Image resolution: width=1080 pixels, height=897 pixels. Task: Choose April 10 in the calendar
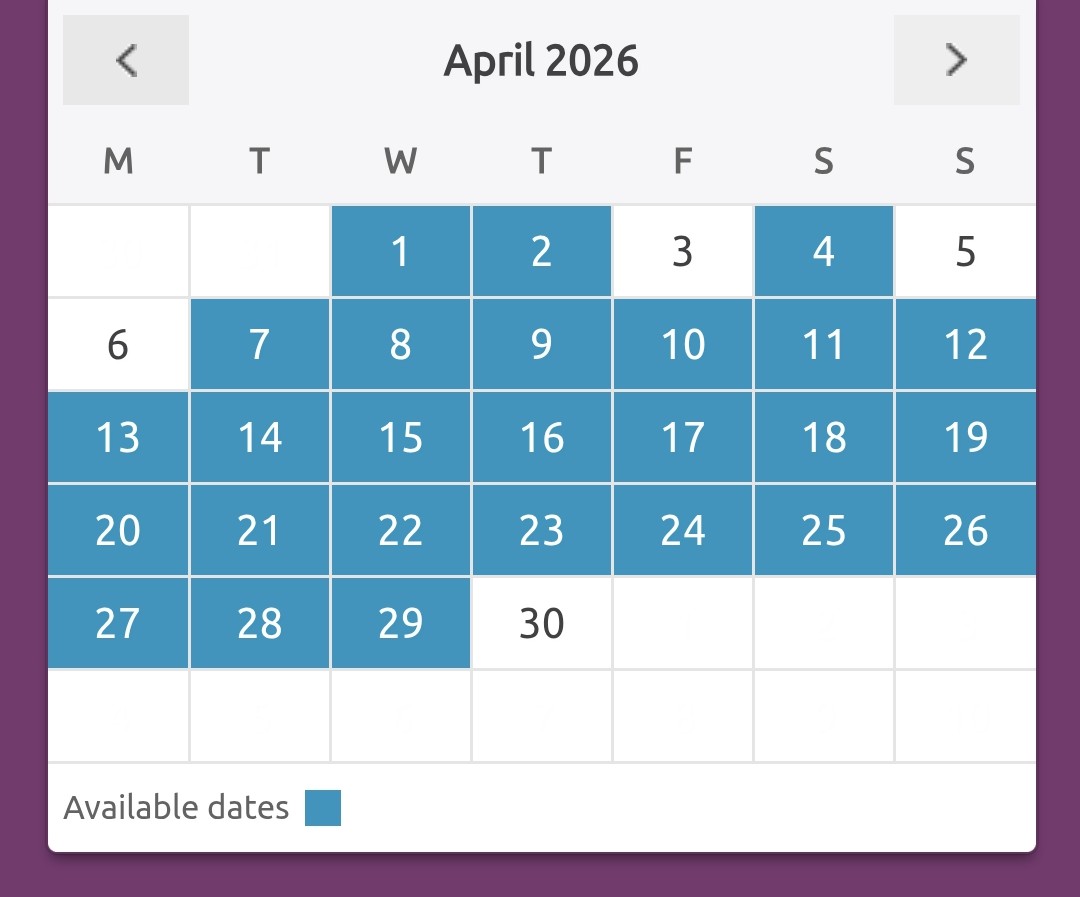coord(683,345)
